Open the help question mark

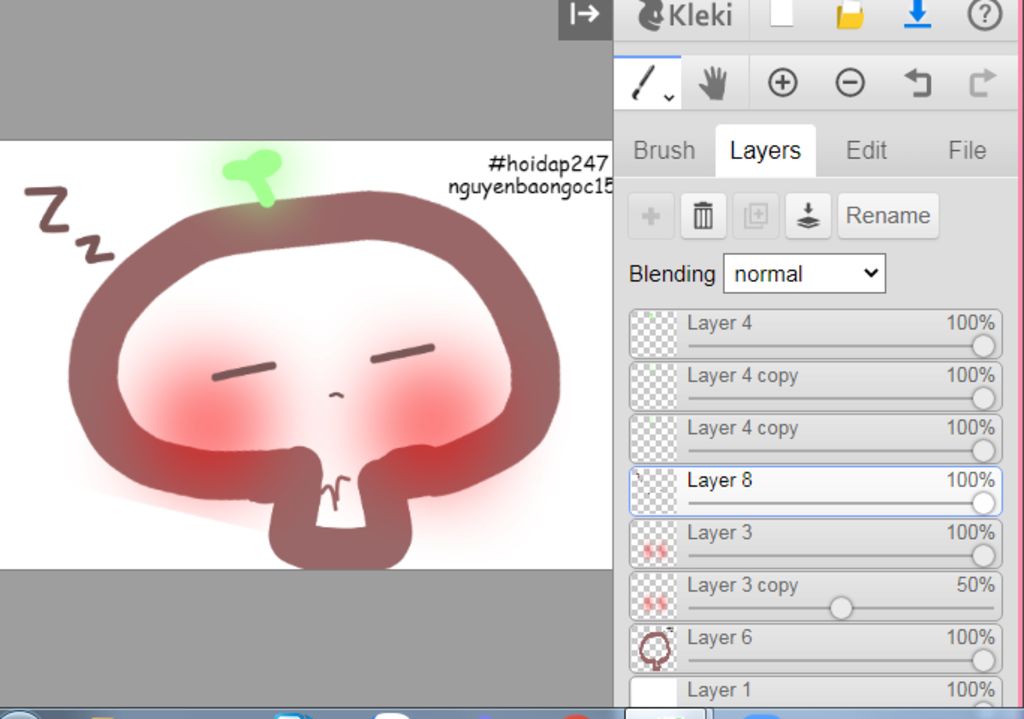pyautogui.click(x=984, y=14)
